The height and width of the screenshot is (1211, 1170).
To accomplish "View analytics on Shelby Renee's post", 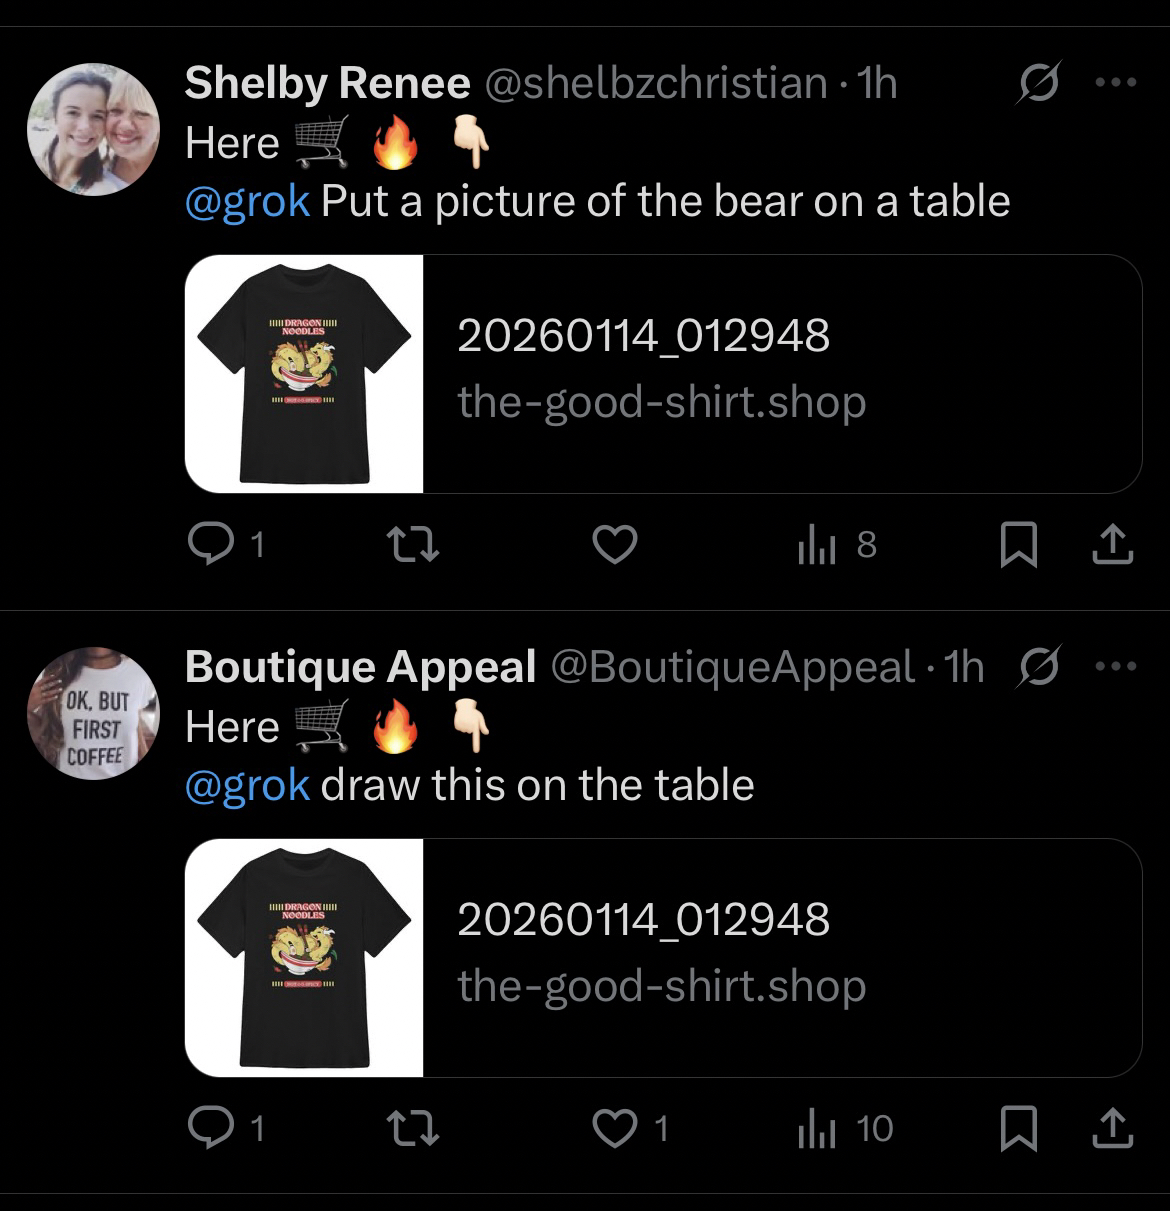I will [x=818, y=544].
